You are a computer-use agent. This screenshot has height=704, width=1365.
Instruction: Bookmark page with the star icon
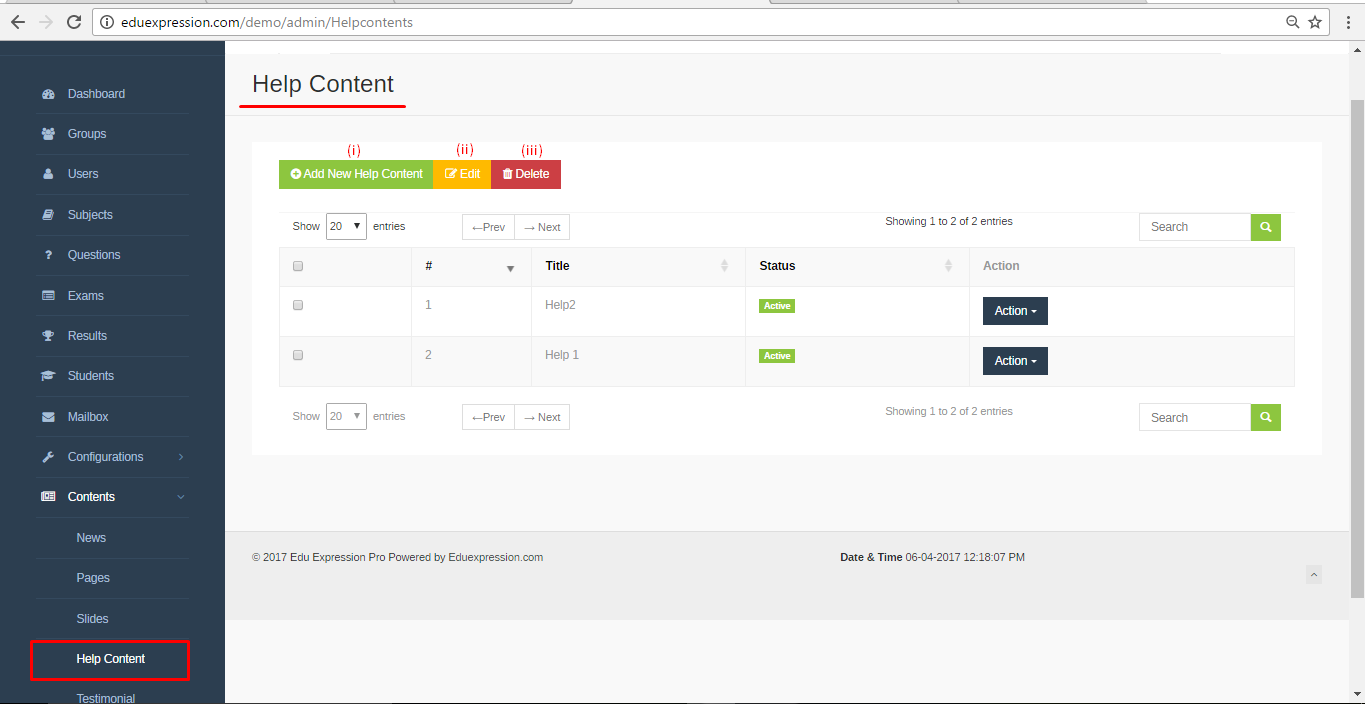(x=1315, y=22)
